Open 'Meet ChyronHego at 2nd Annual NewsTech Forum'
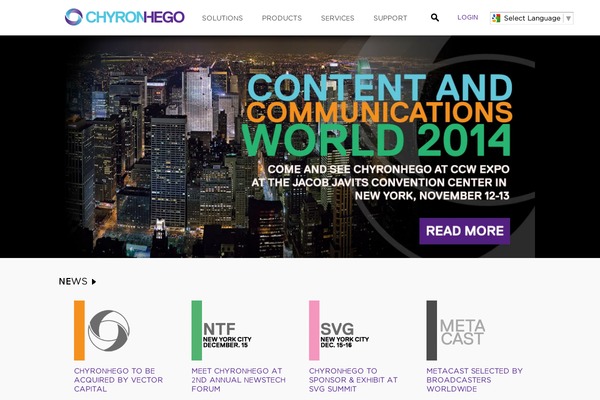600x400 pixels. click(238, 380)
